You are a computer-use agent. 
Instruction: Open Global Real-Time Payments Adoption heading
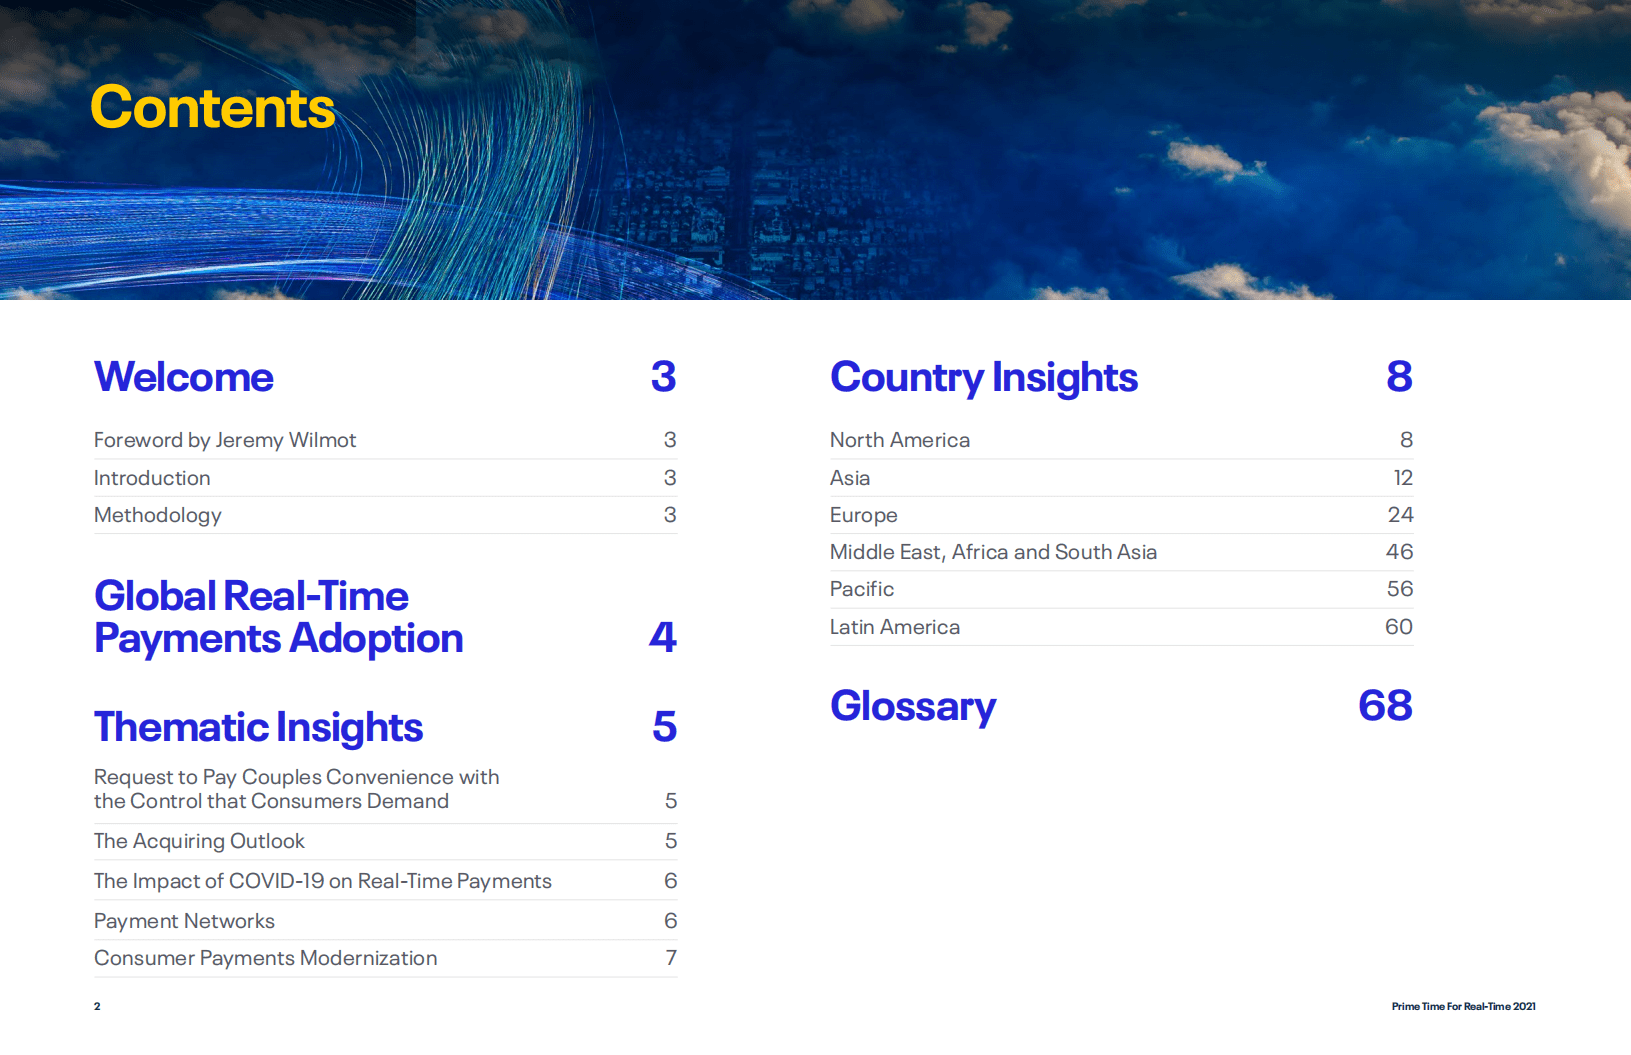pyautogui.click(x=278, y=617)
